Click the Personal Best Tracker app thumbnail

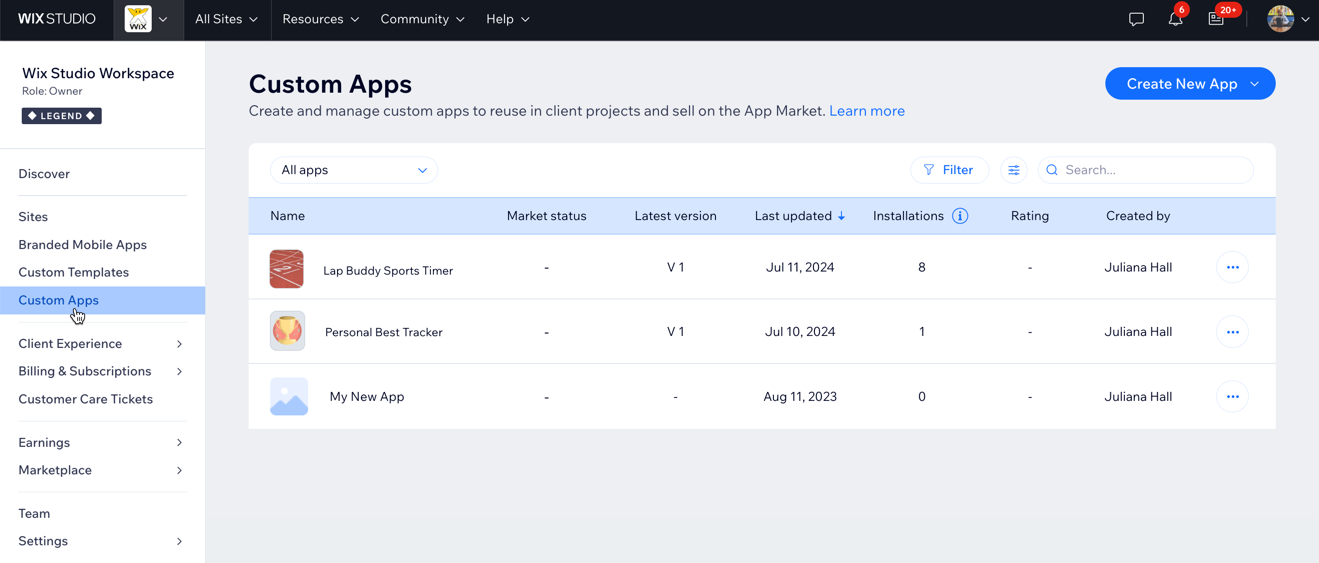click(x=287, y=331)
